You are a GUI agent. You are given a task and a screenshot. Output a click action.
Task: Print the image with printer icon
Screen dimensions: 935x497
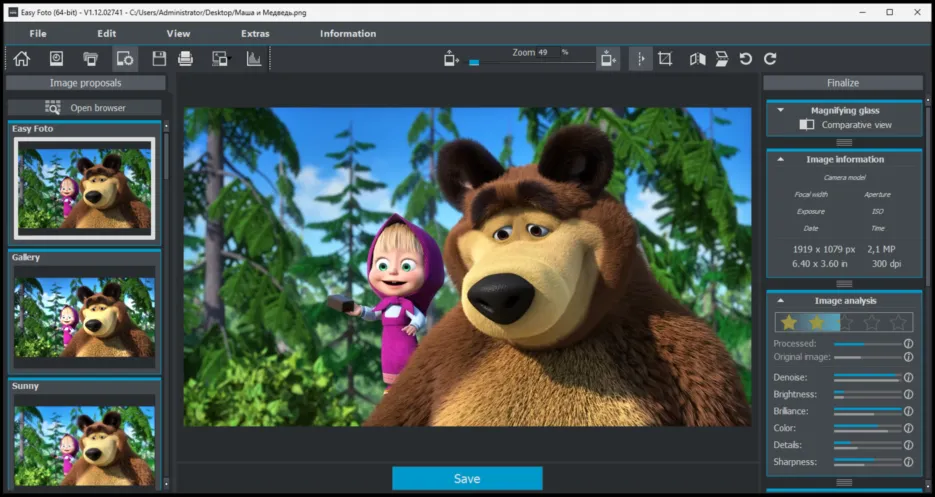pos(185,58)
